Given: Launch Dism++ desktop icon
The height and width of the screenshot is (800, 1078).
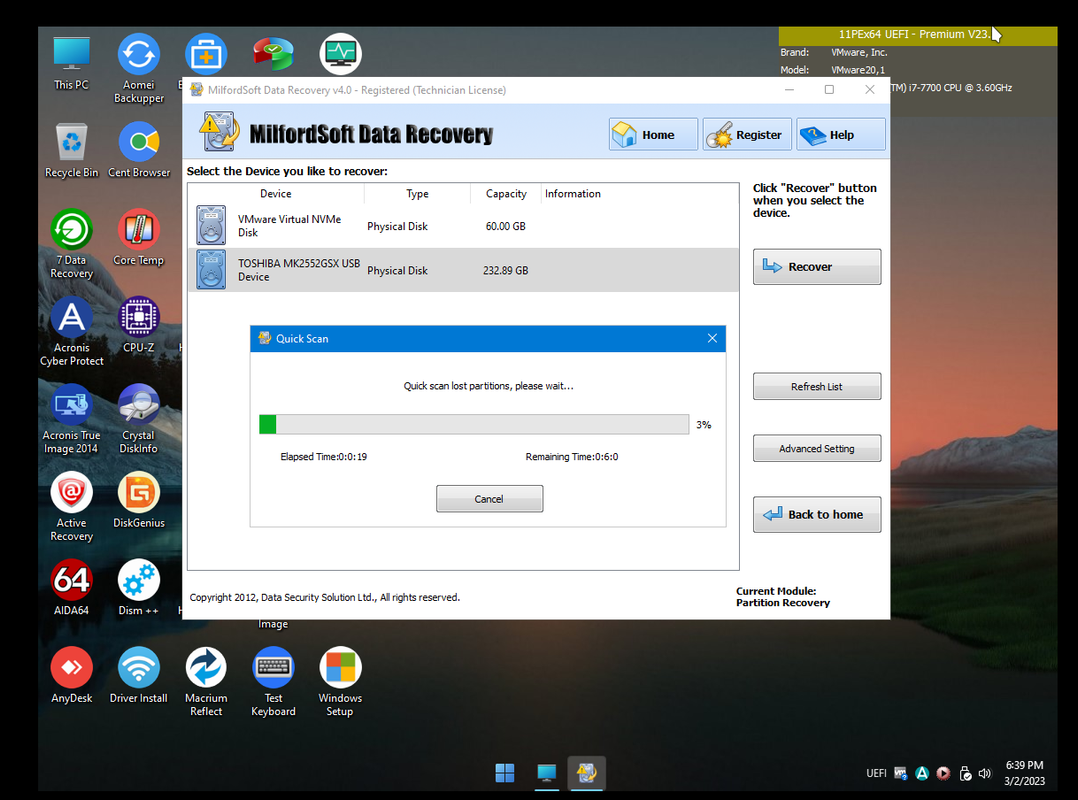Looking at the screenshot, I should [x=139, y=588].
